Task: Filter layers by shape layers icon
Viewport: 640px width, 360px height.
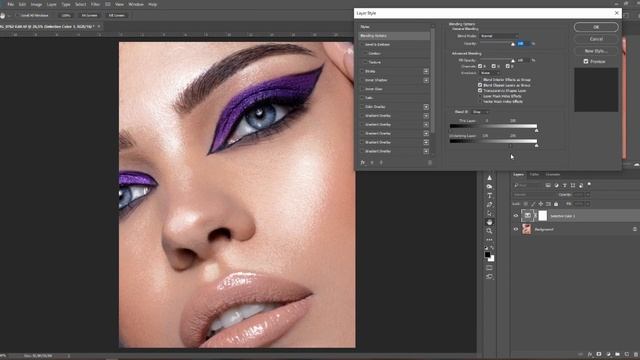Action: (x=573, y=185)
